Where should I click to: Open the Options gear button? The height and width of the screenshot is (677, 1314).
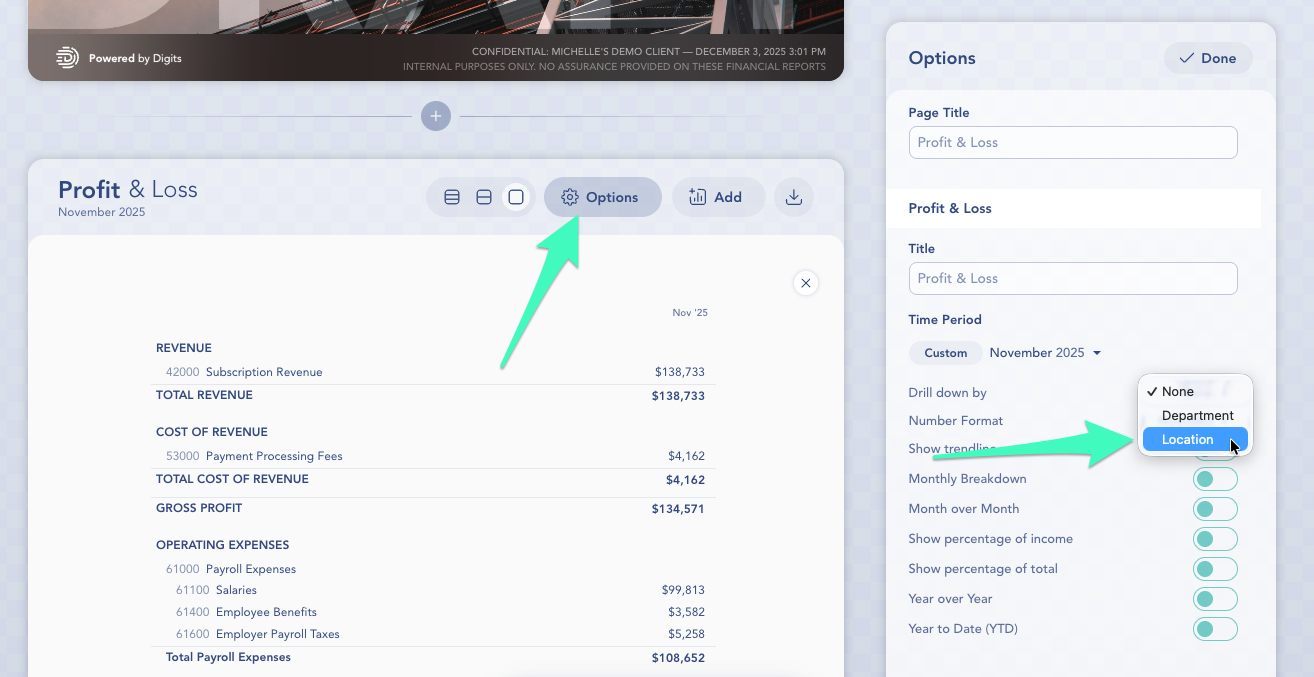pos(602,197)
